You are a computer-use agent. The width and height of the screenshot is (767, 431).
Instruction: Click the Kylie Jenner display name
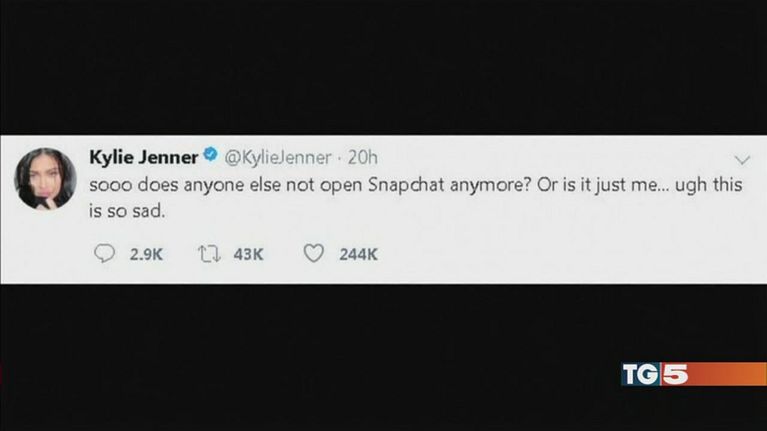tap(145, 157)
